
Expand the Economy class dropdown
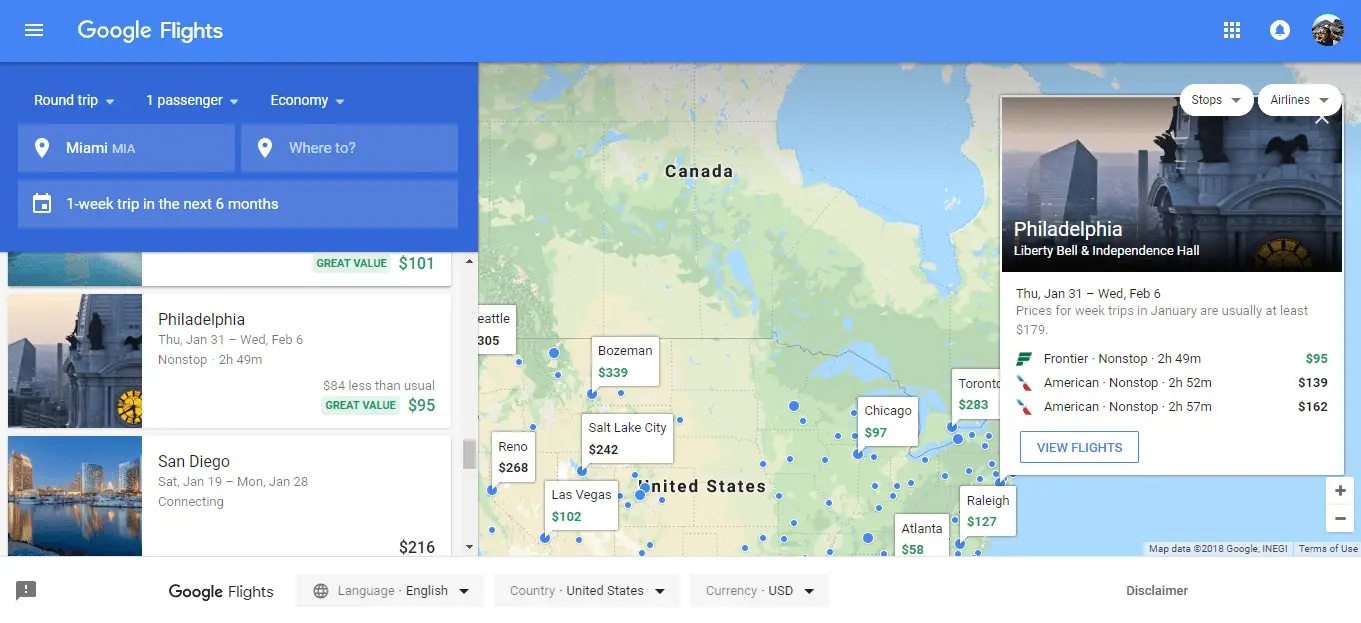307,101
